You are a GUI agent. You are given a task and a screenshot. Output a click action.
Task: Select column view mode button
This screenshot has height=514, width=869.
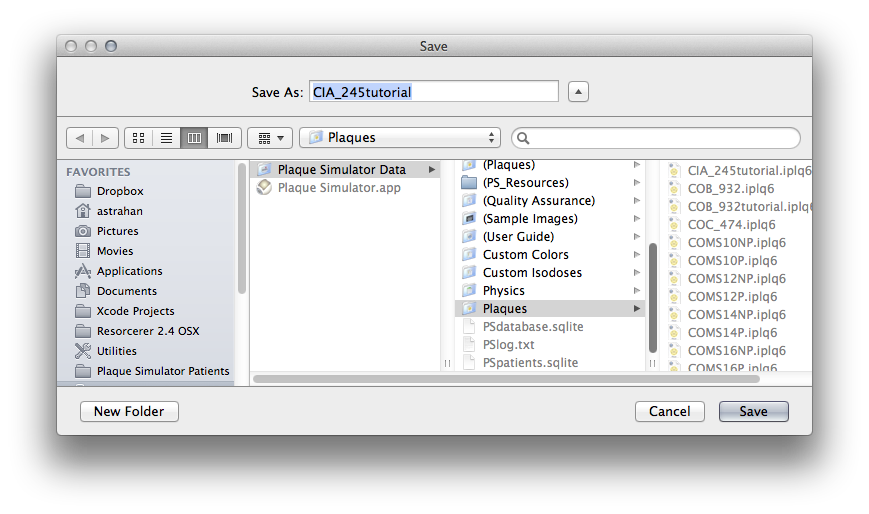click(x=195, y=138)
